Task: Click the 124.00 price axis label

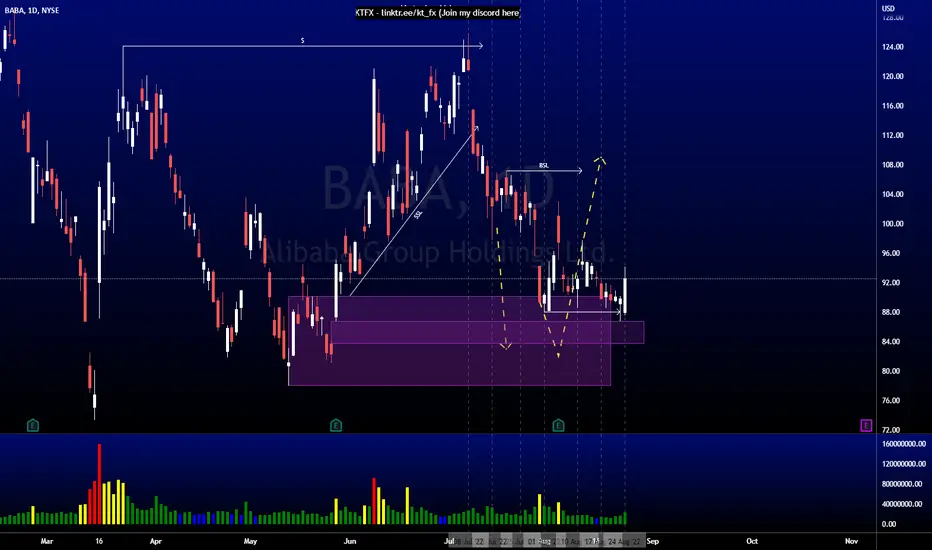Action: [x=893, y=47]
